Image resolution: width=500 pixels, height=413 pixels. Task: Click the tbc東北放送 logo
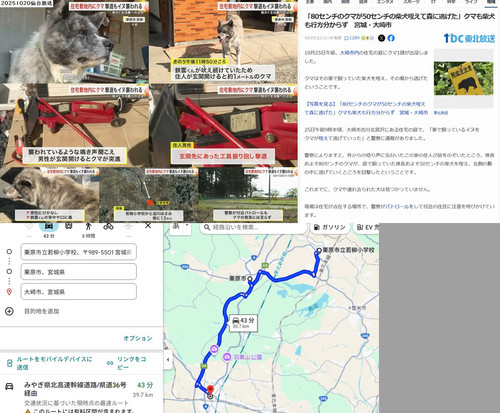469,38
